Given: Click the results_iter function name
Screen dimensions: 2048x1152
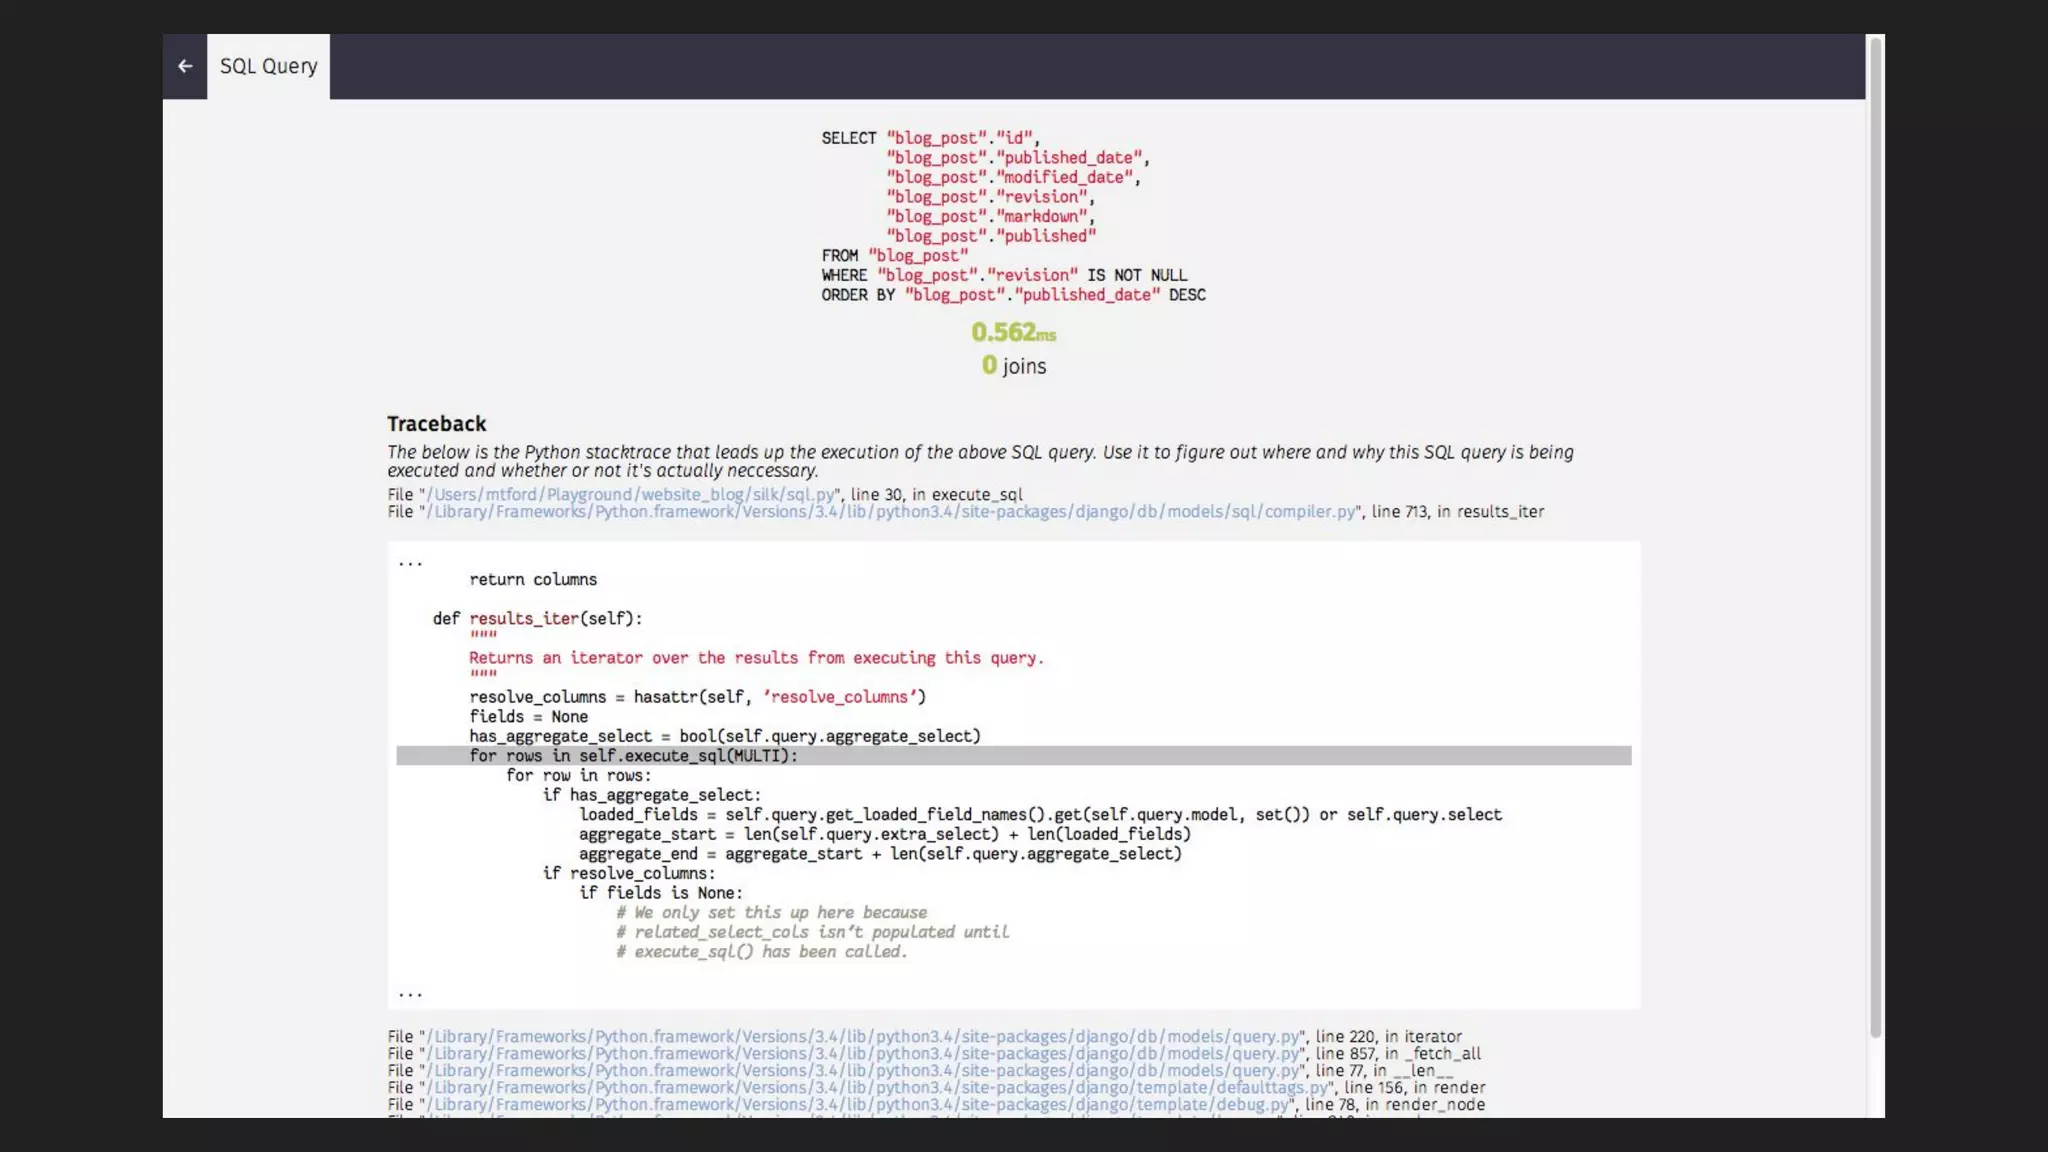Looking at the screenshot, I should [x=524, y=619].
